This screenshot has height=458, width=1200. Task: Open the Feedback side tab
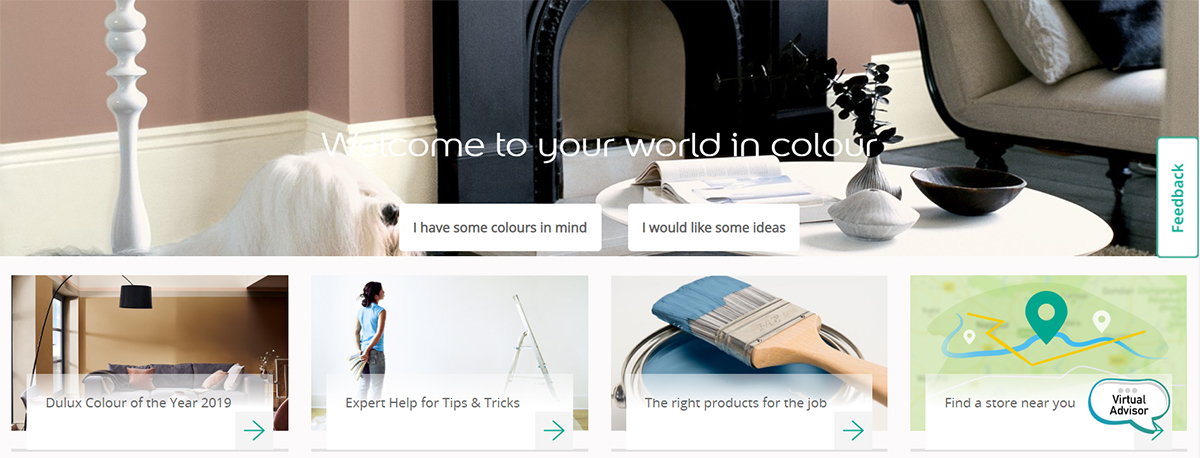tap(1178, 197)
